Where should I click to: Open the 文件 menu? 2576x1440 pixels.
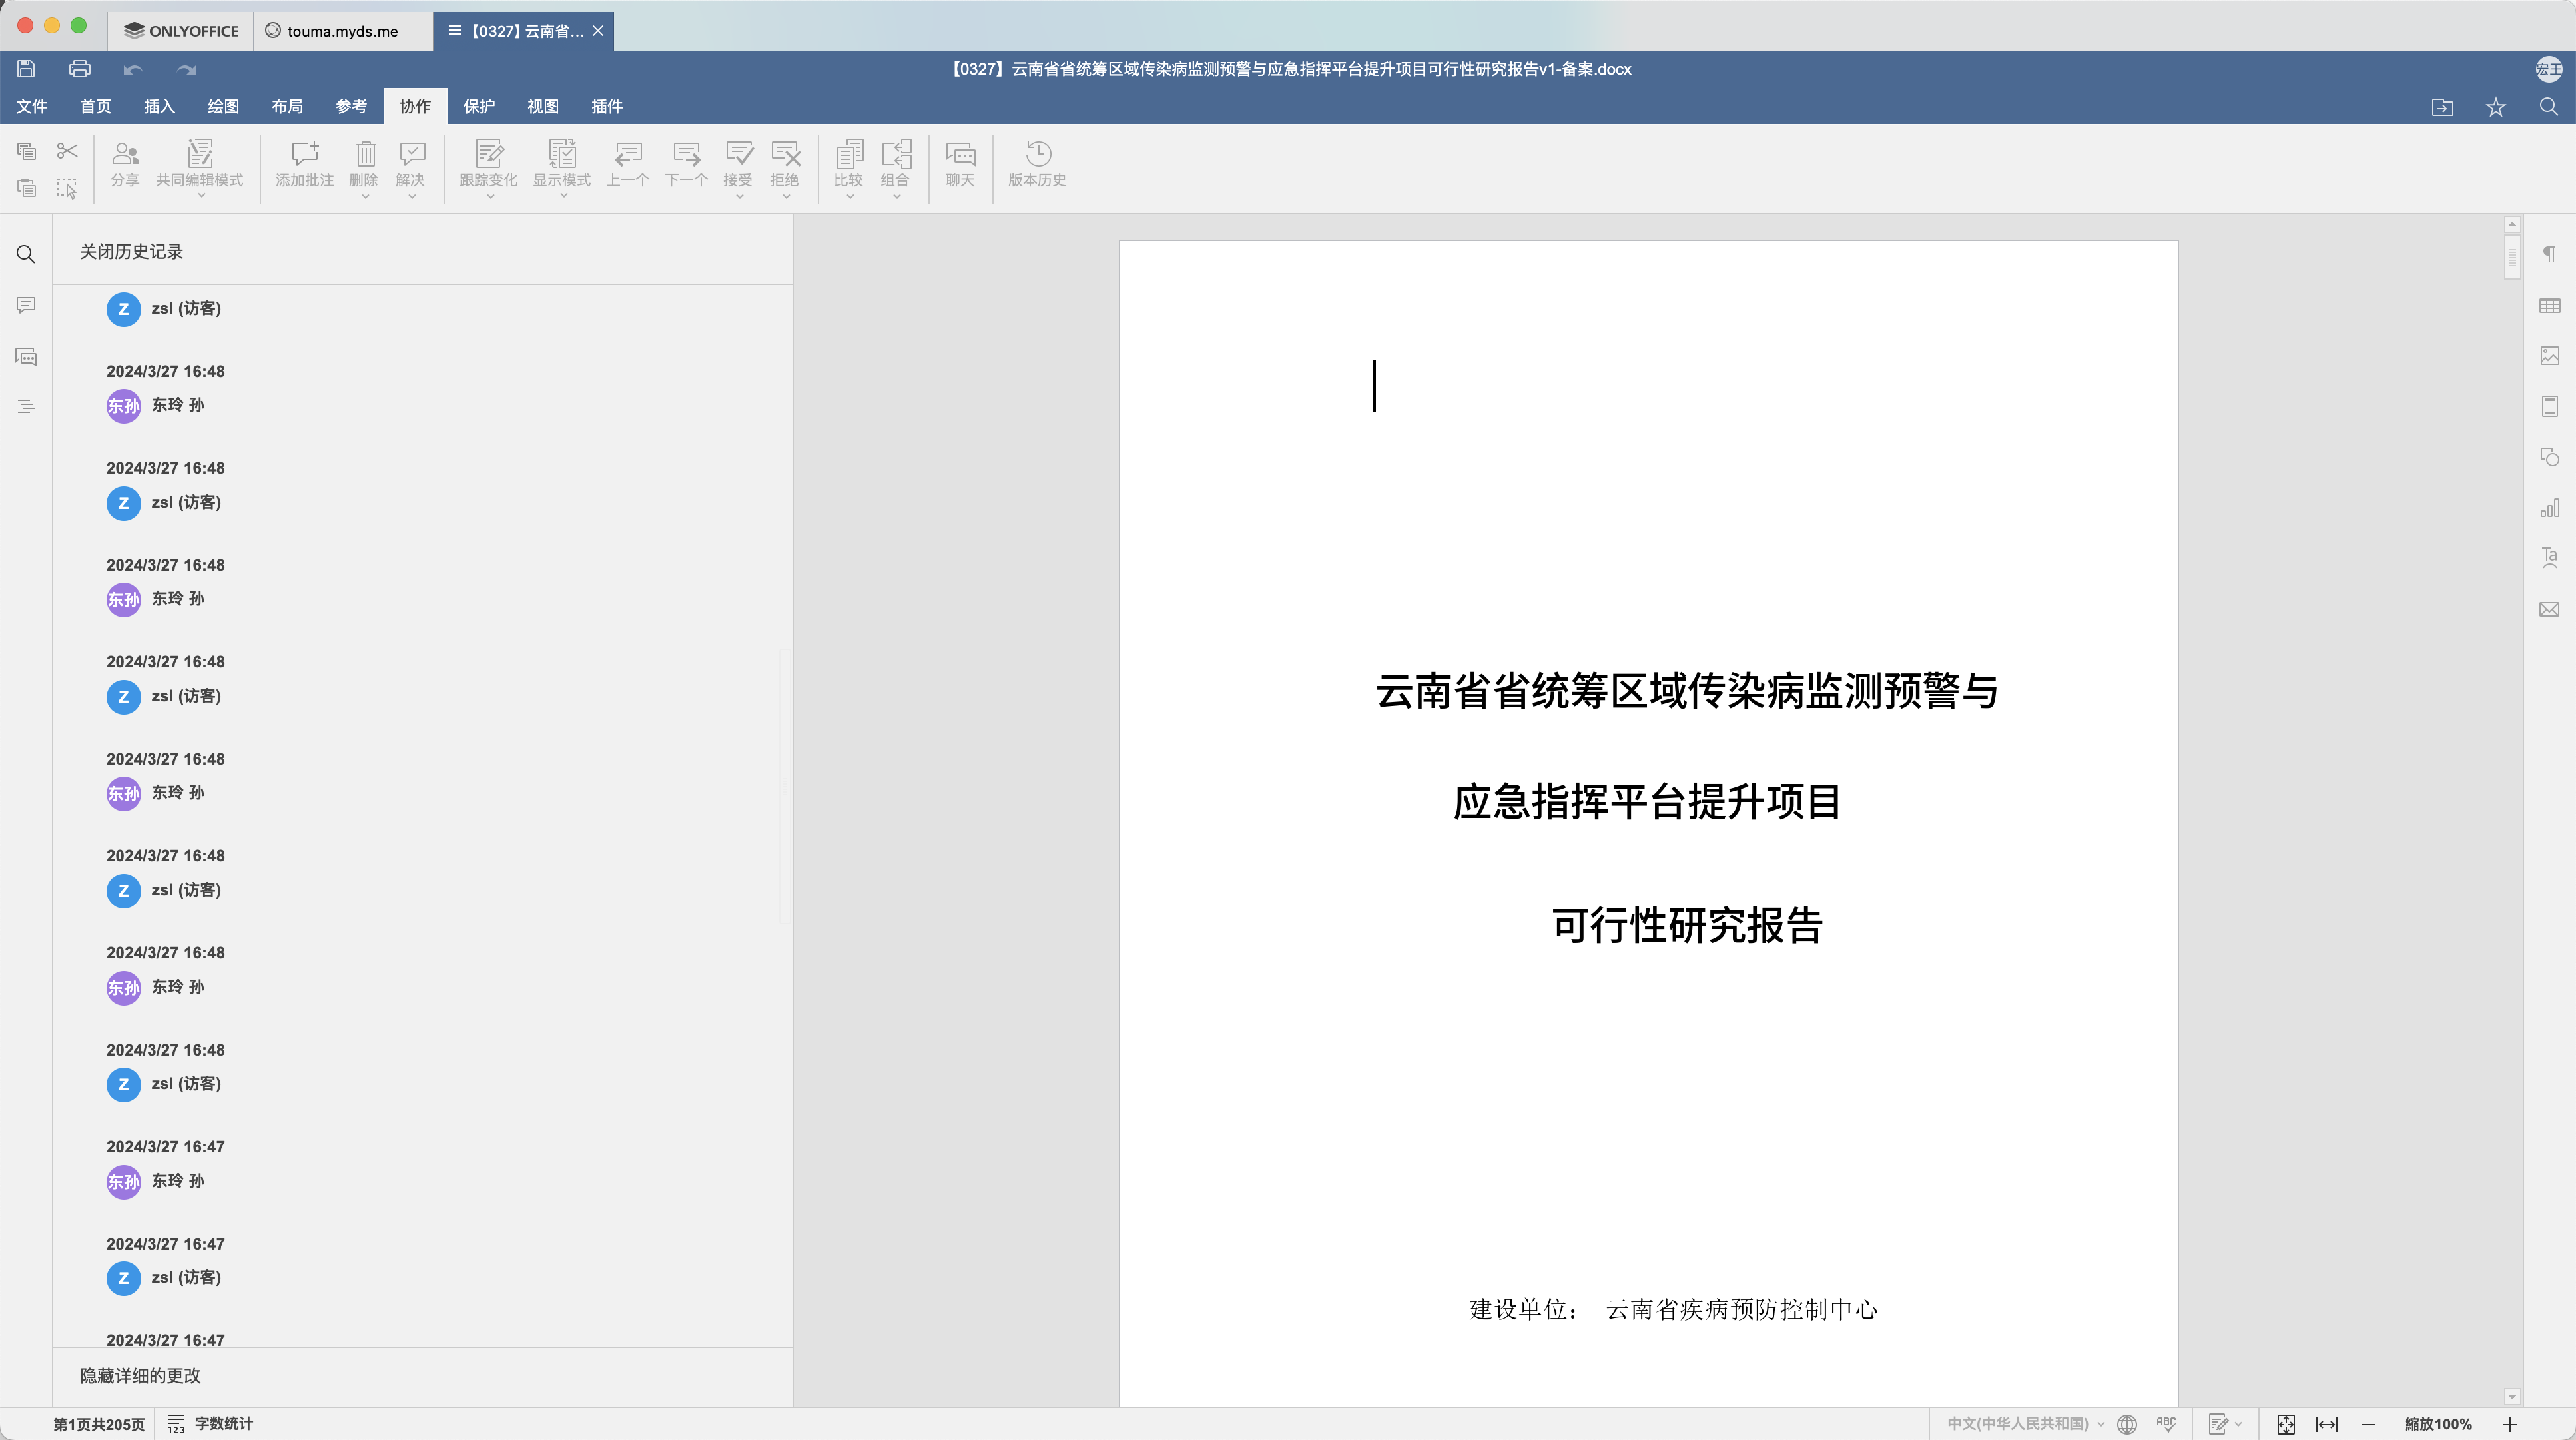(32, 106)
